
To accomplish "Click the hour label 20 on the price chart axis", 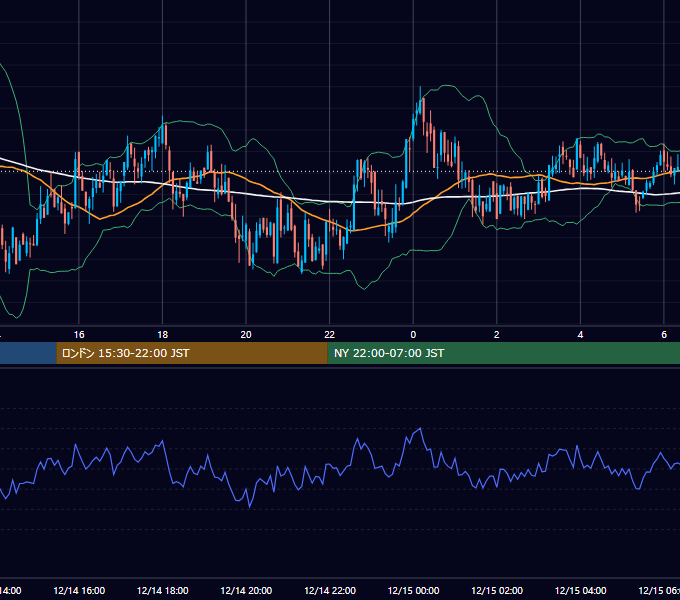I will pyautogui.click(x=246, y=335).
